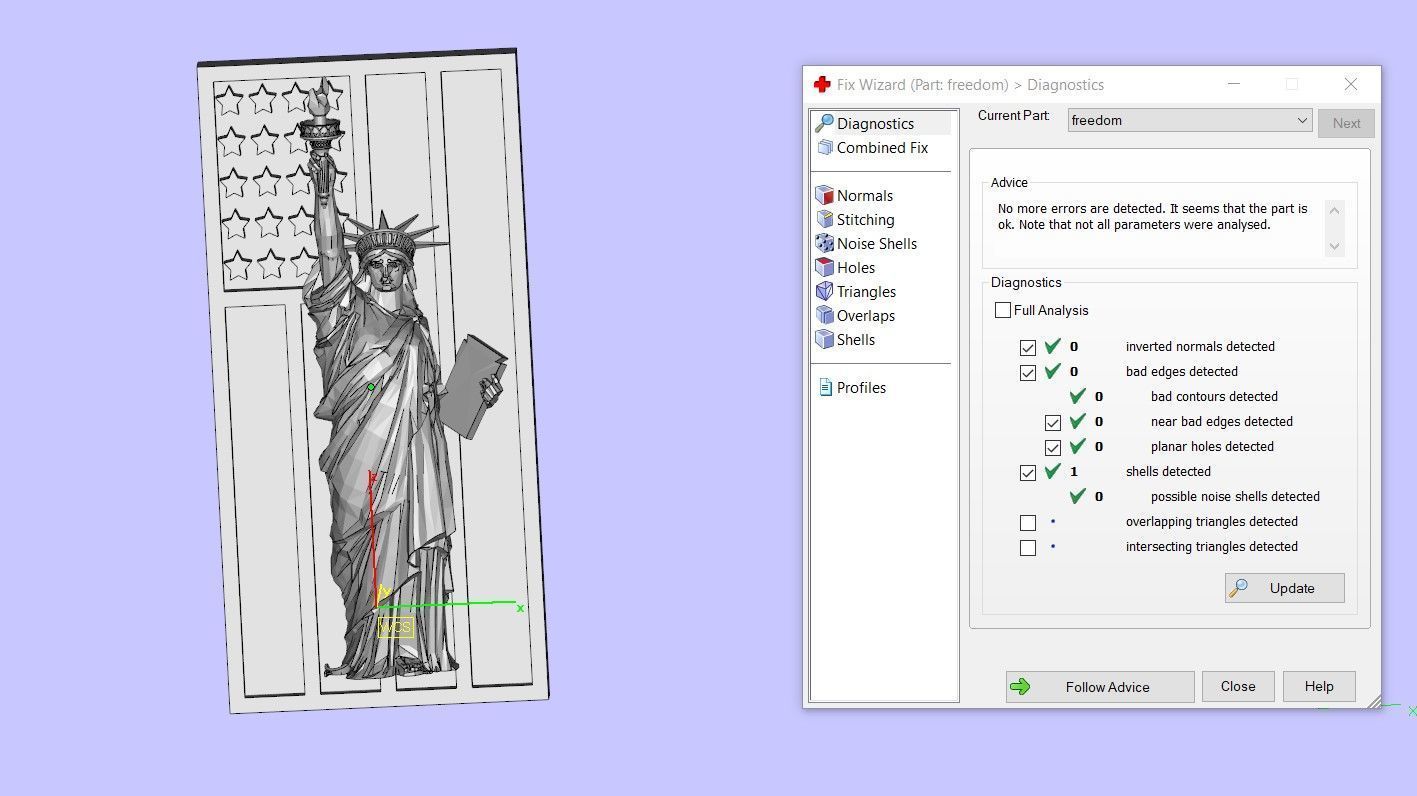Click the Diagnostics magnifier icon in sidebar
The width and height of the screenshot is (1417, 796).
[825, 123]
